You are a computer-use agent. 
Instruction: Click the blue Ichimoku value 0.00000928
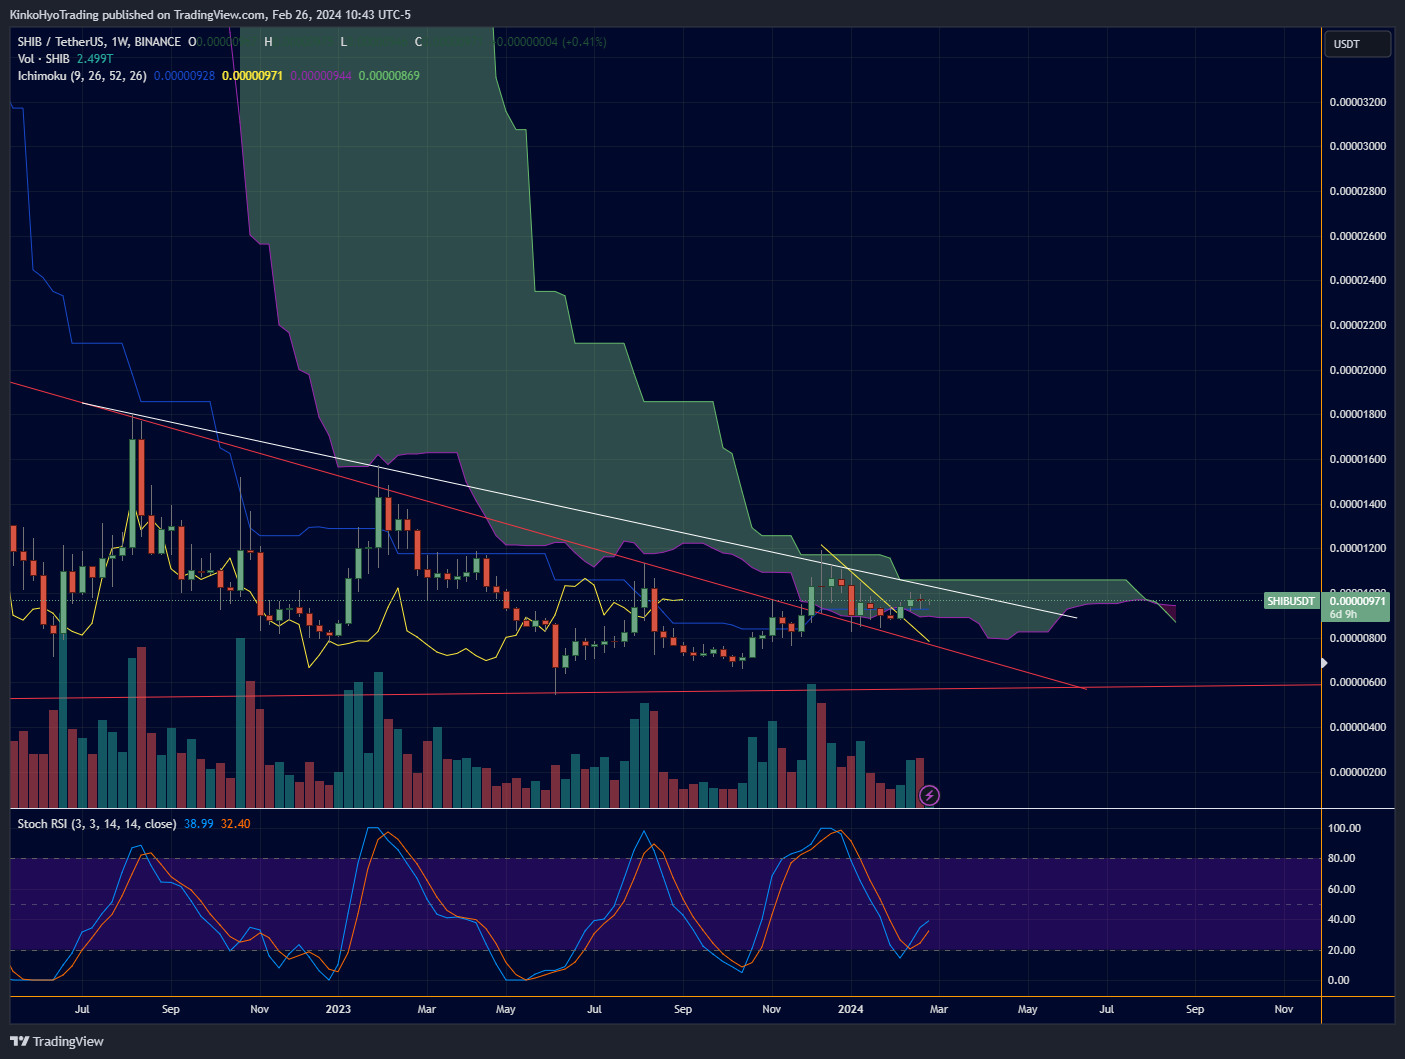point(185,76)
